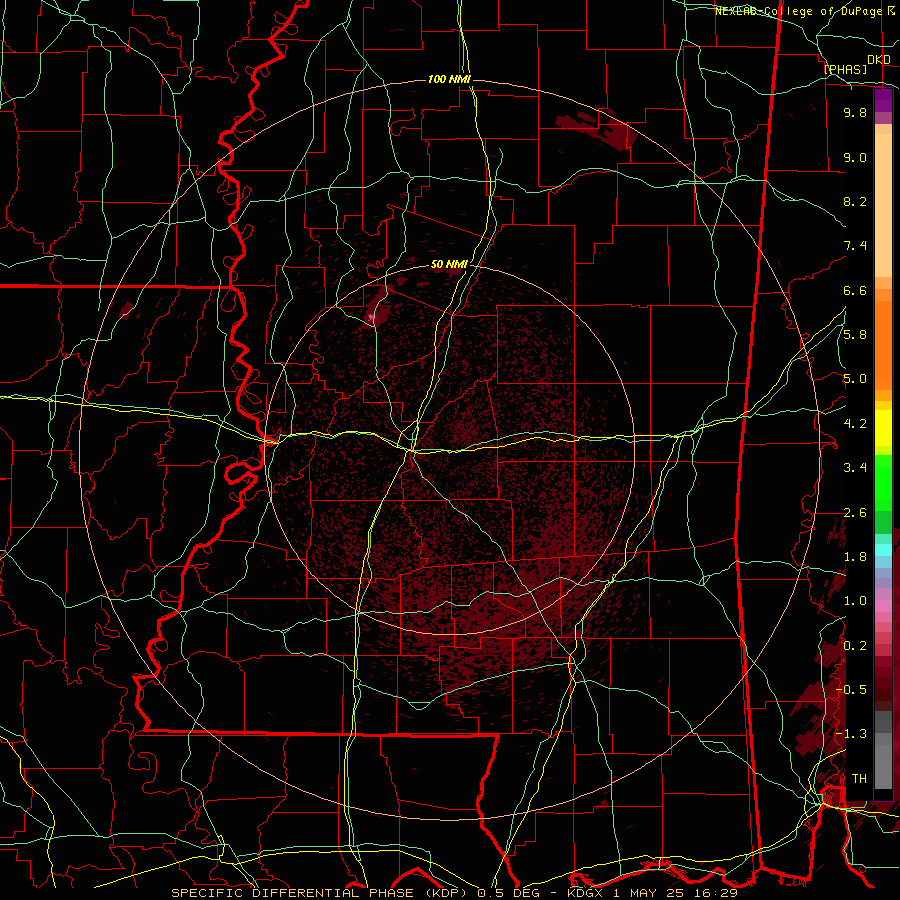Select the 9.8 scale value
The width and height of the screenshot is (900, 900).
pos(855,112)
